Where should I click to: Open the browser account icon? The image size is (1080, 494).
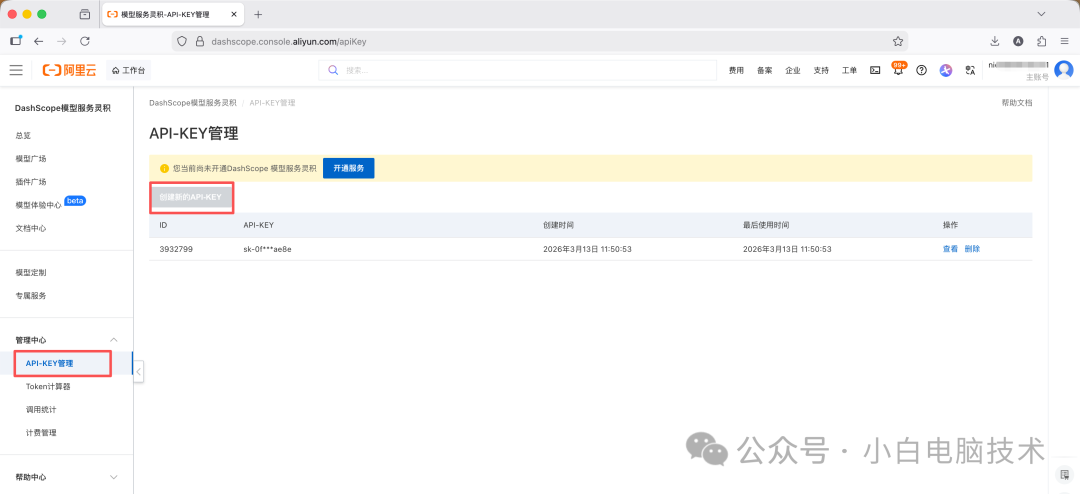click(1018, 41)
